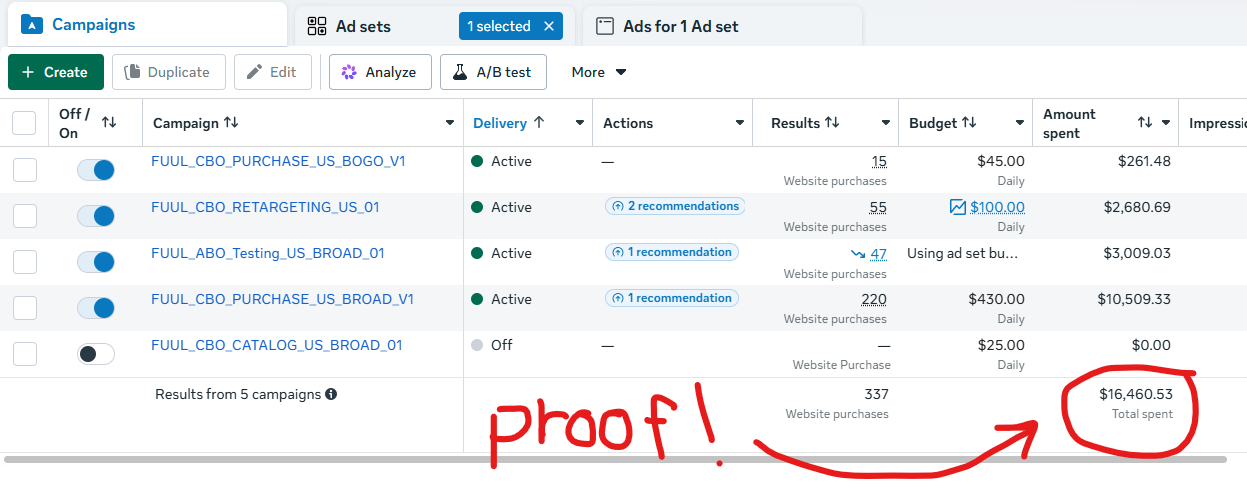
Task: Open FUUL_CBO_RETARGETING_US_01 campaign link
Action: click(x=265, y=207)
